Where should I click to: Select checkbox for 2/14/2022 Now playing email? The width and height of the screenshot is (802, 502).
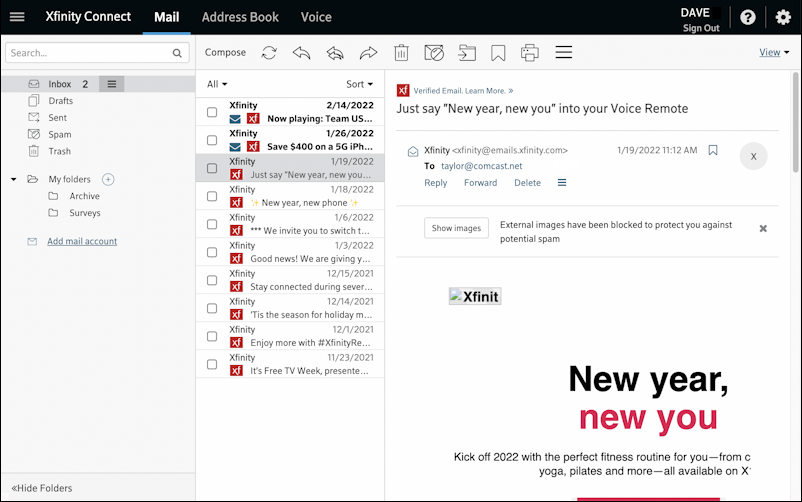[x=212, y=112]
